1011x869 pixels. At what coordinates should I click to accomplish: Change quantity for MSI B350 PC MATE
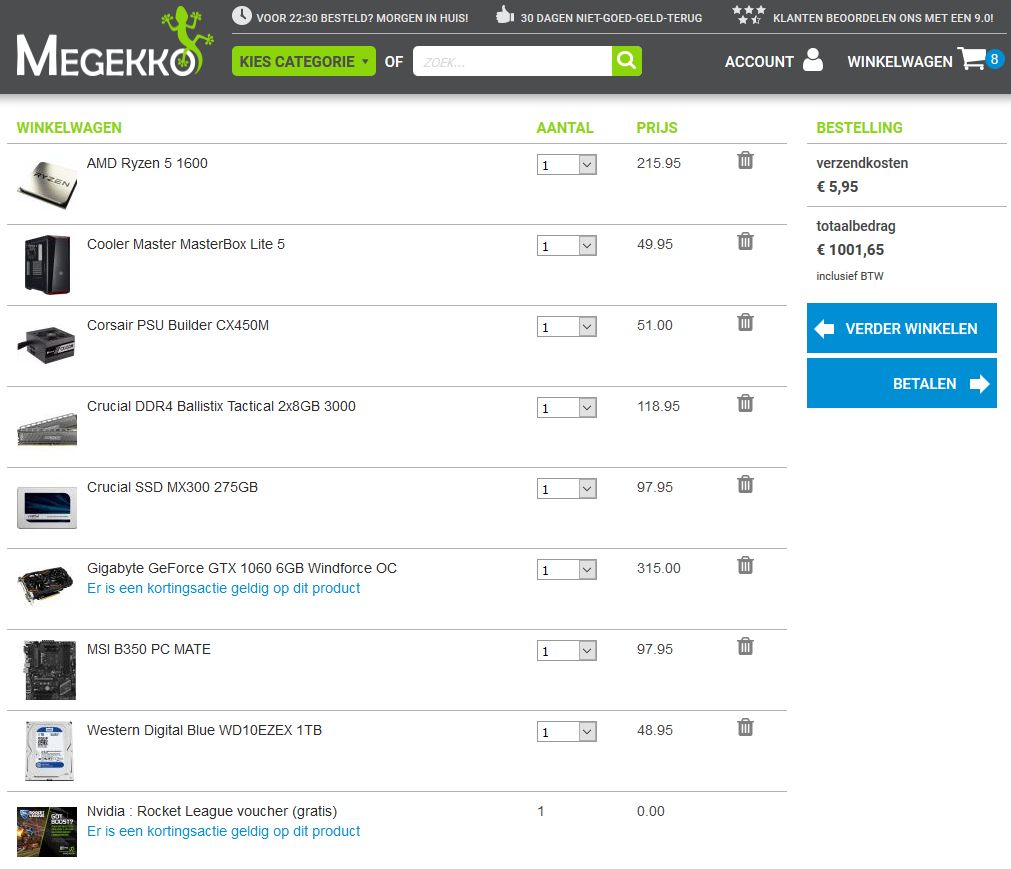567,650
